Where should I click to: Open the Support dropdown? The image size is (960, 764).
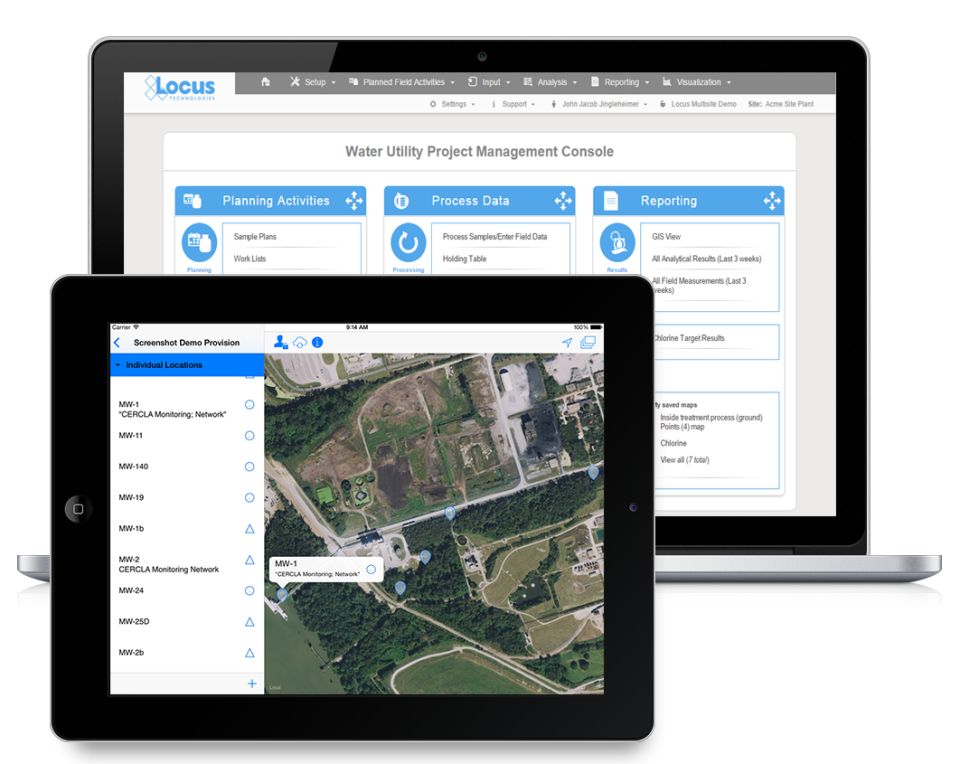(513, 104)
